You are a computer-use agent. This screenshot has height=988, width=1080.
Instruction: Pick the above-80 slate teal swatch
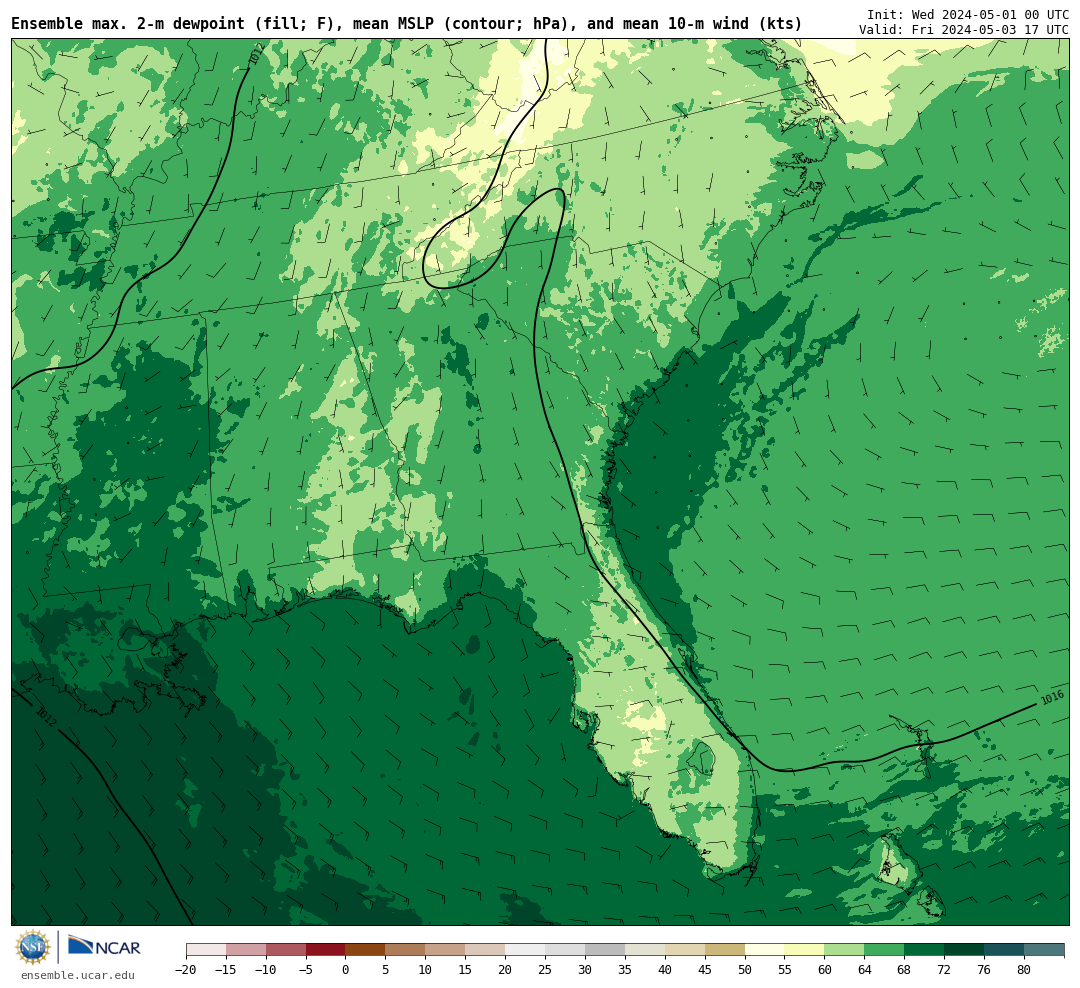point(1045,950)
